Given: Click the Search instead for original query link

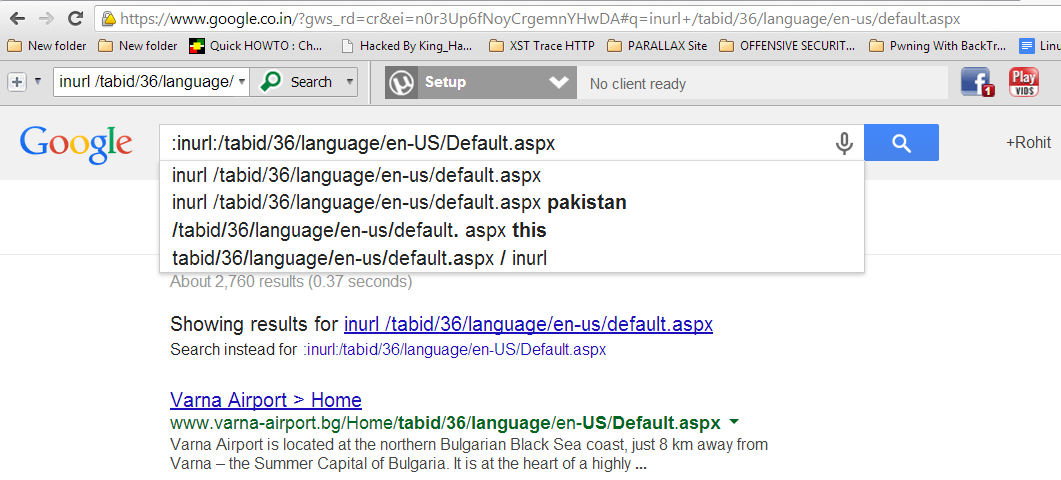Looking at the screenshot, I should click(455, 350).
